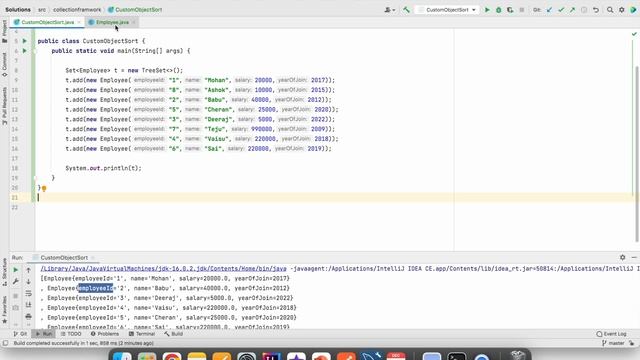Click the green inspection checkmark in editor corner
The height and width of the screenshot is (360, 640).
click(634, 34)
